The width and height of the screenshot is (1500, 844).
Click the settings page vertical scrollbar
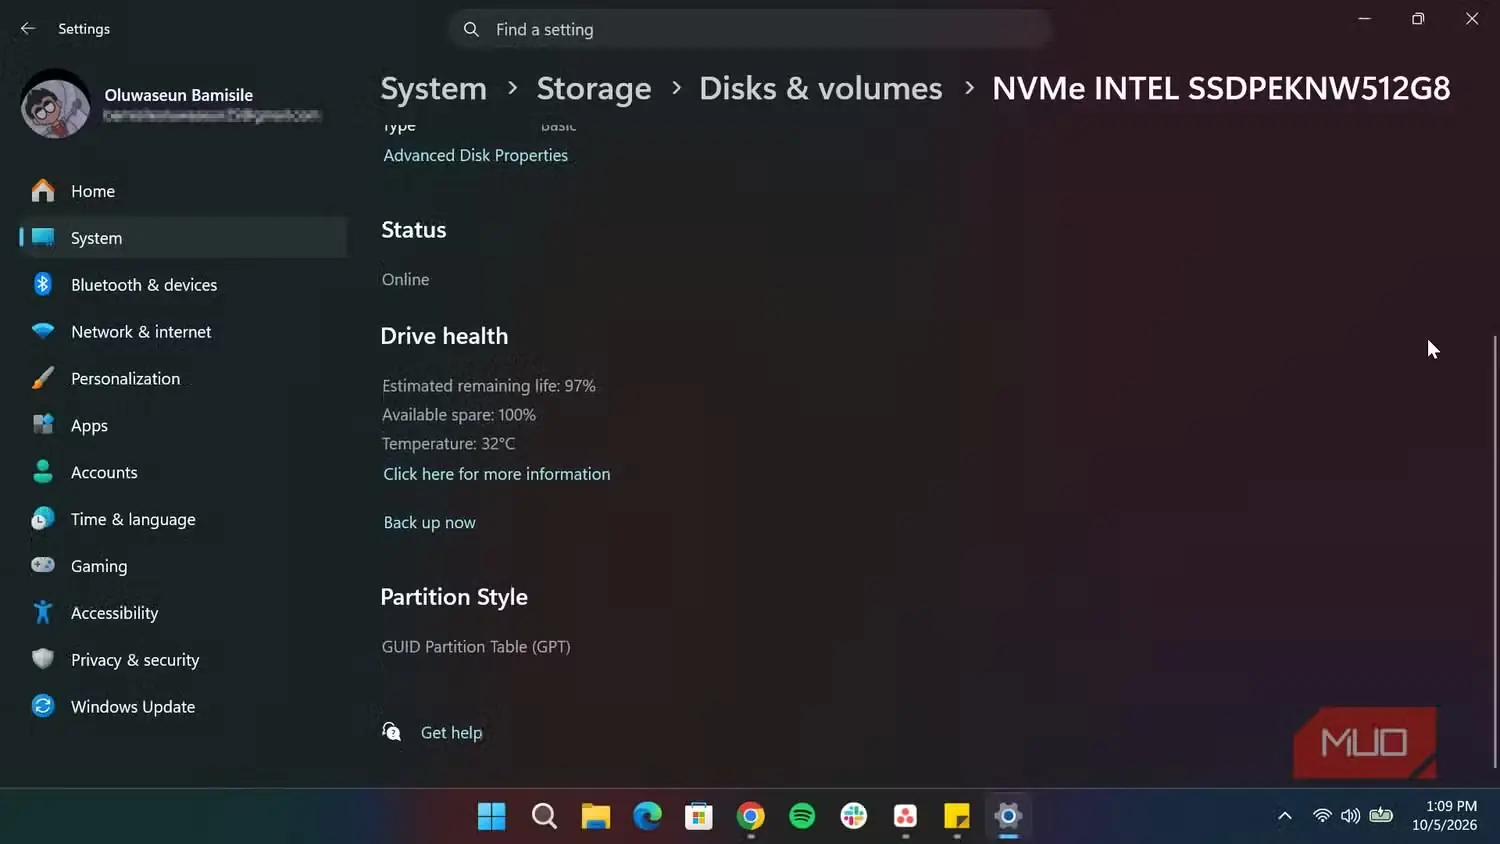(x=1495, y=550)
